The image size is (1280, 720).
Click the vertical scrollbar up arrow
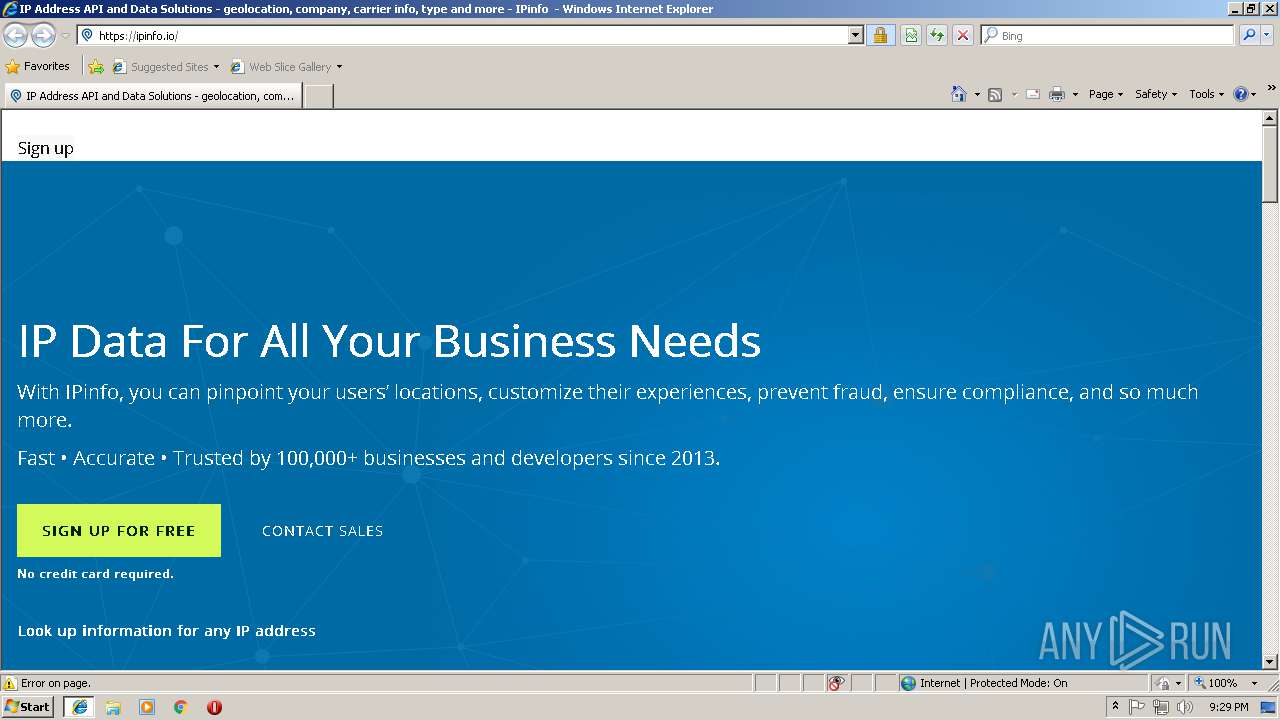tap(1270, 118)
